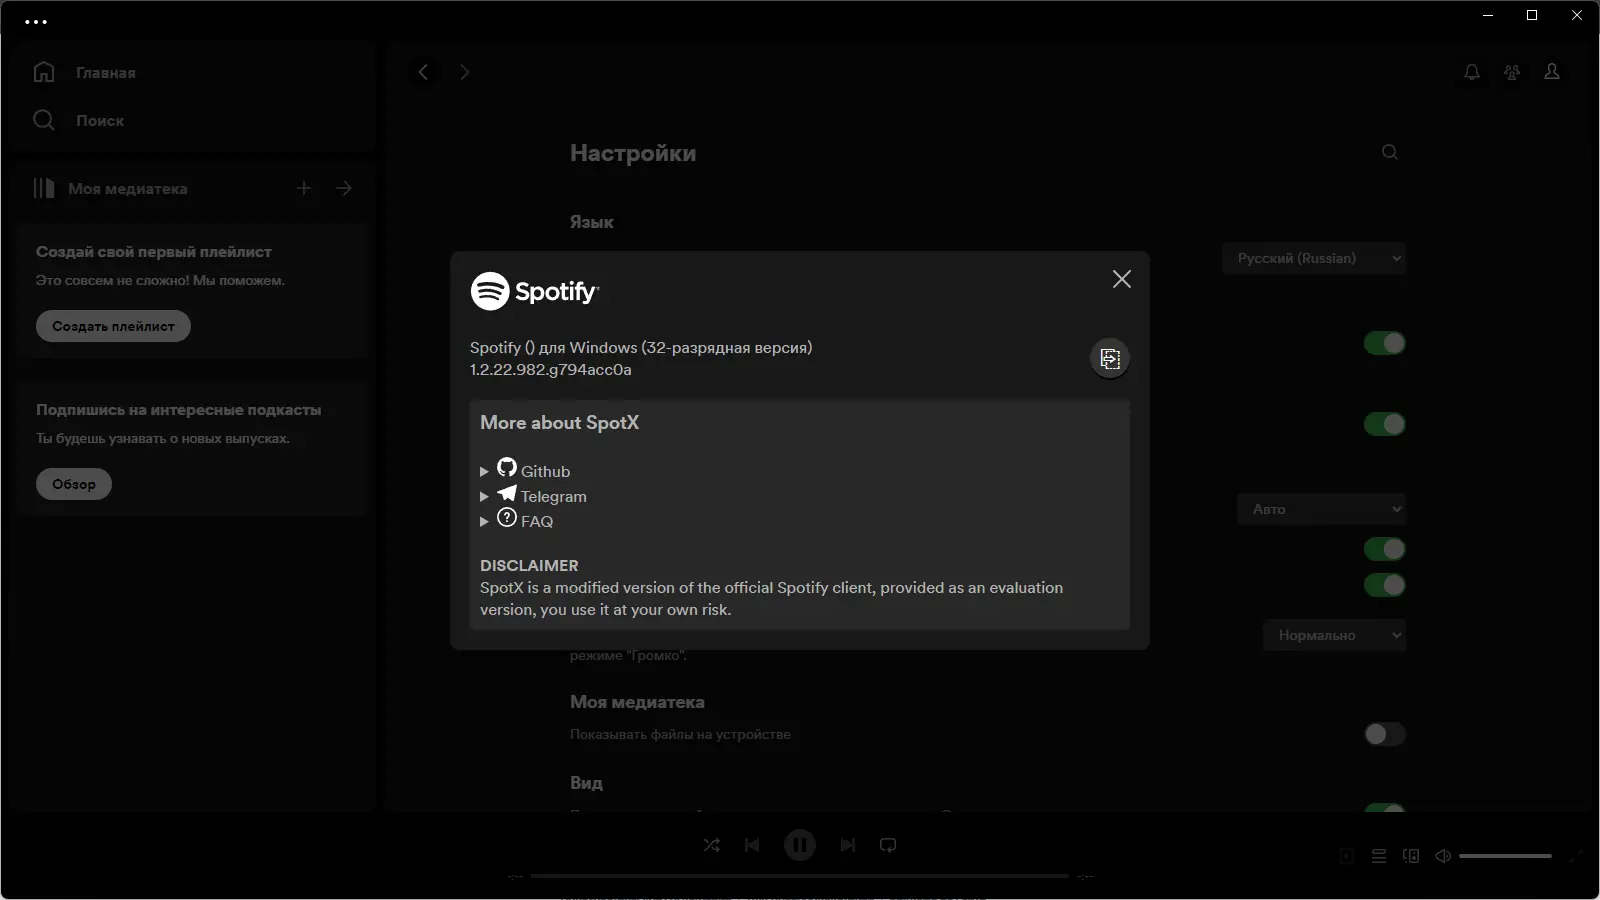Click the Обзор podcasts button

coord(74,484)
